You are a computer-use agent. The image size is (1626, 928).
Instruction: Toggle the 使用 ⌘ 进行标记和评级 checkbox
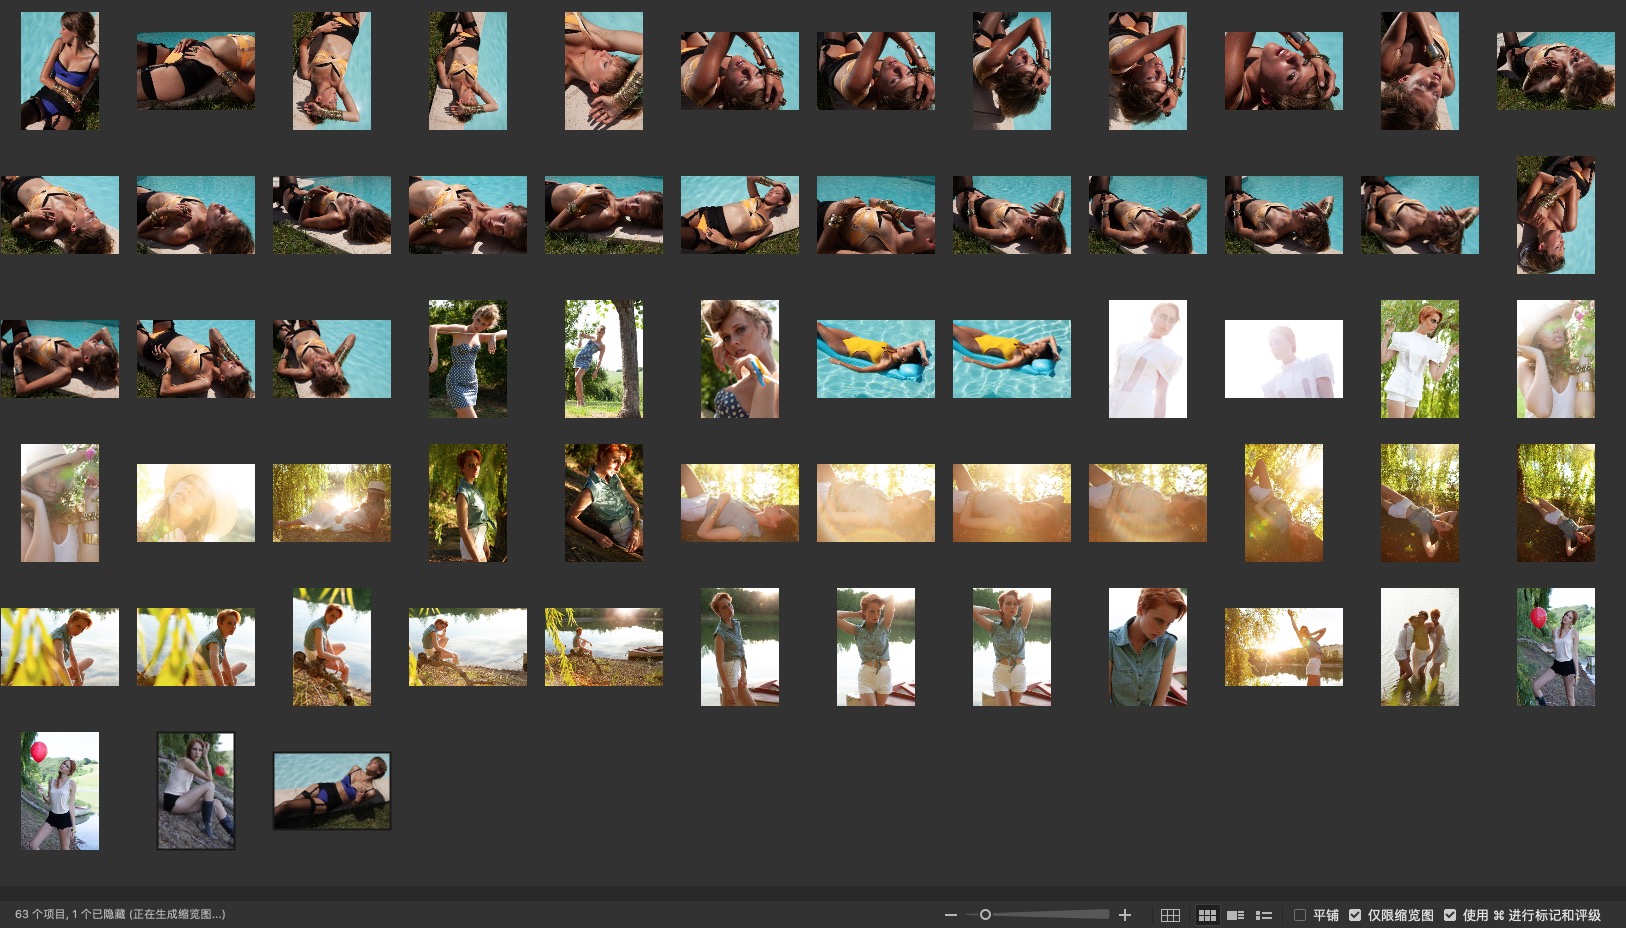click(1450, 915)
